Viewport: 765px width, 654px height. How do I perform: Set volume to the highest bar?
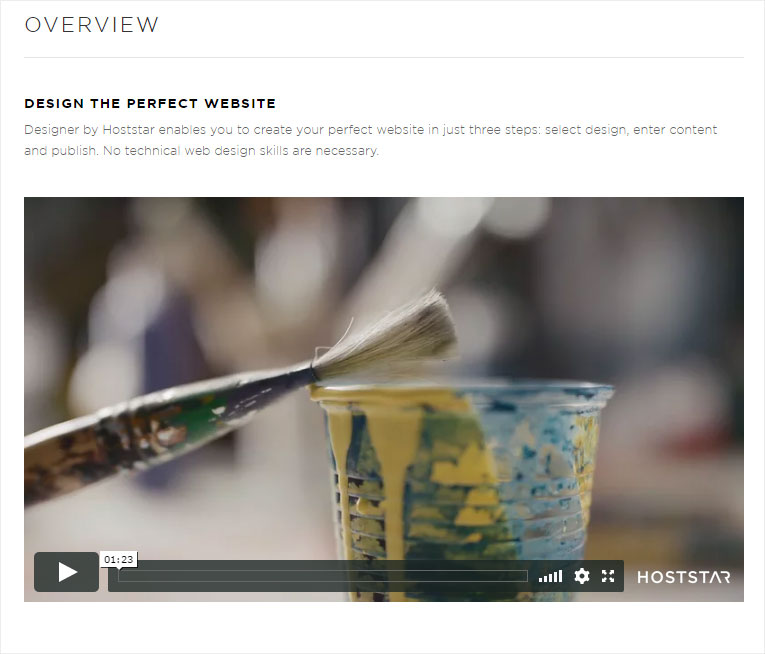(561, 576)
